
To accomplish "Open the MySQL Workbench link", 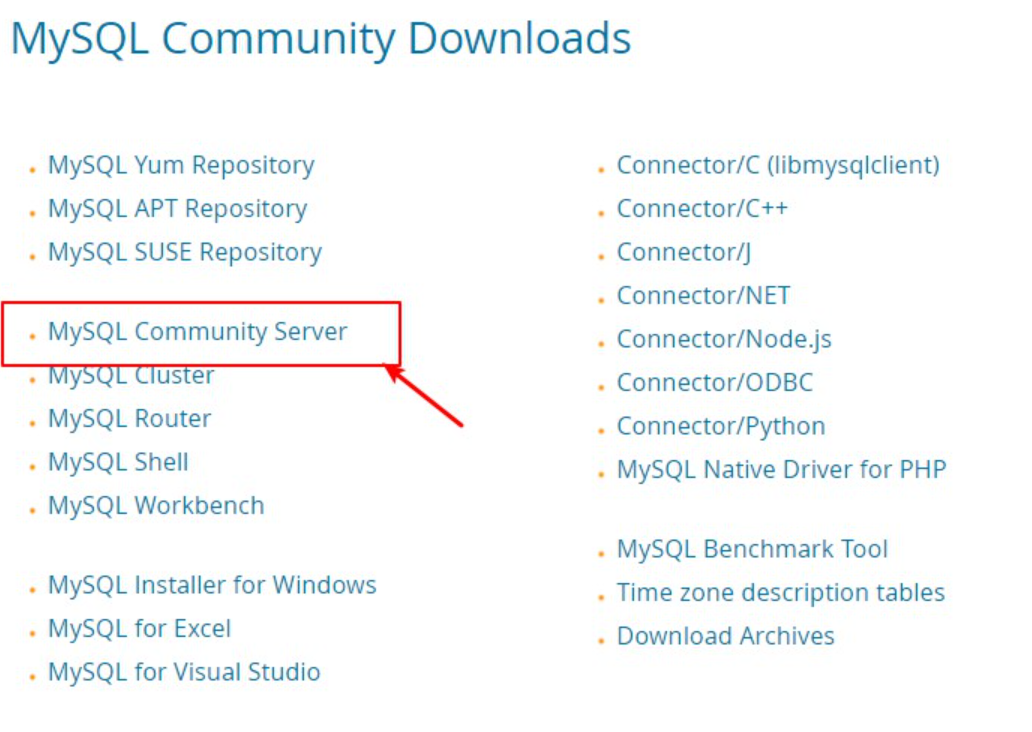I will pyautogui.click(x=156, y=506).
